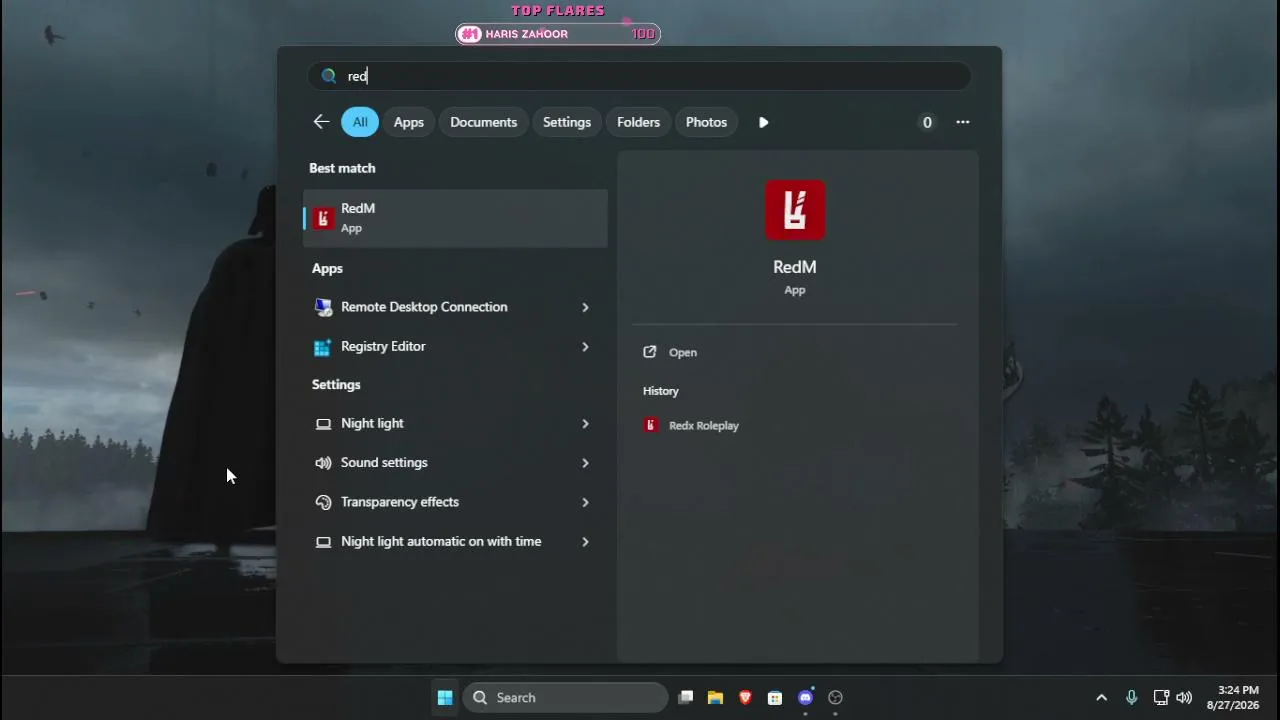Open the Sound settings result
The height and width of the screenshot is (720, 1280).
coord(455,463)
